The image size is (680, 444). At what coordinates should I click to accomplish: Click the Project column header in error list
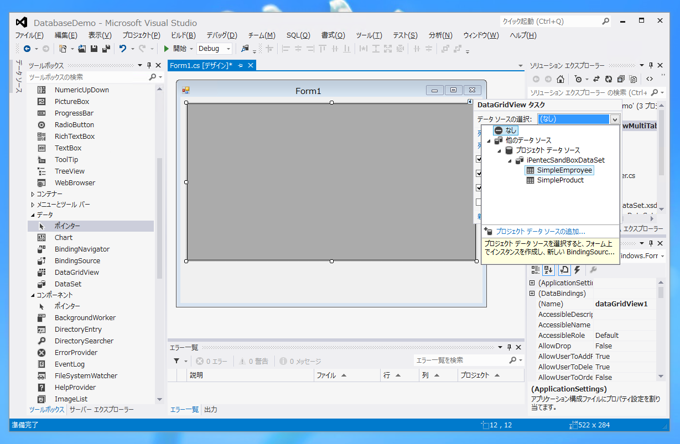tap(490, 375)
